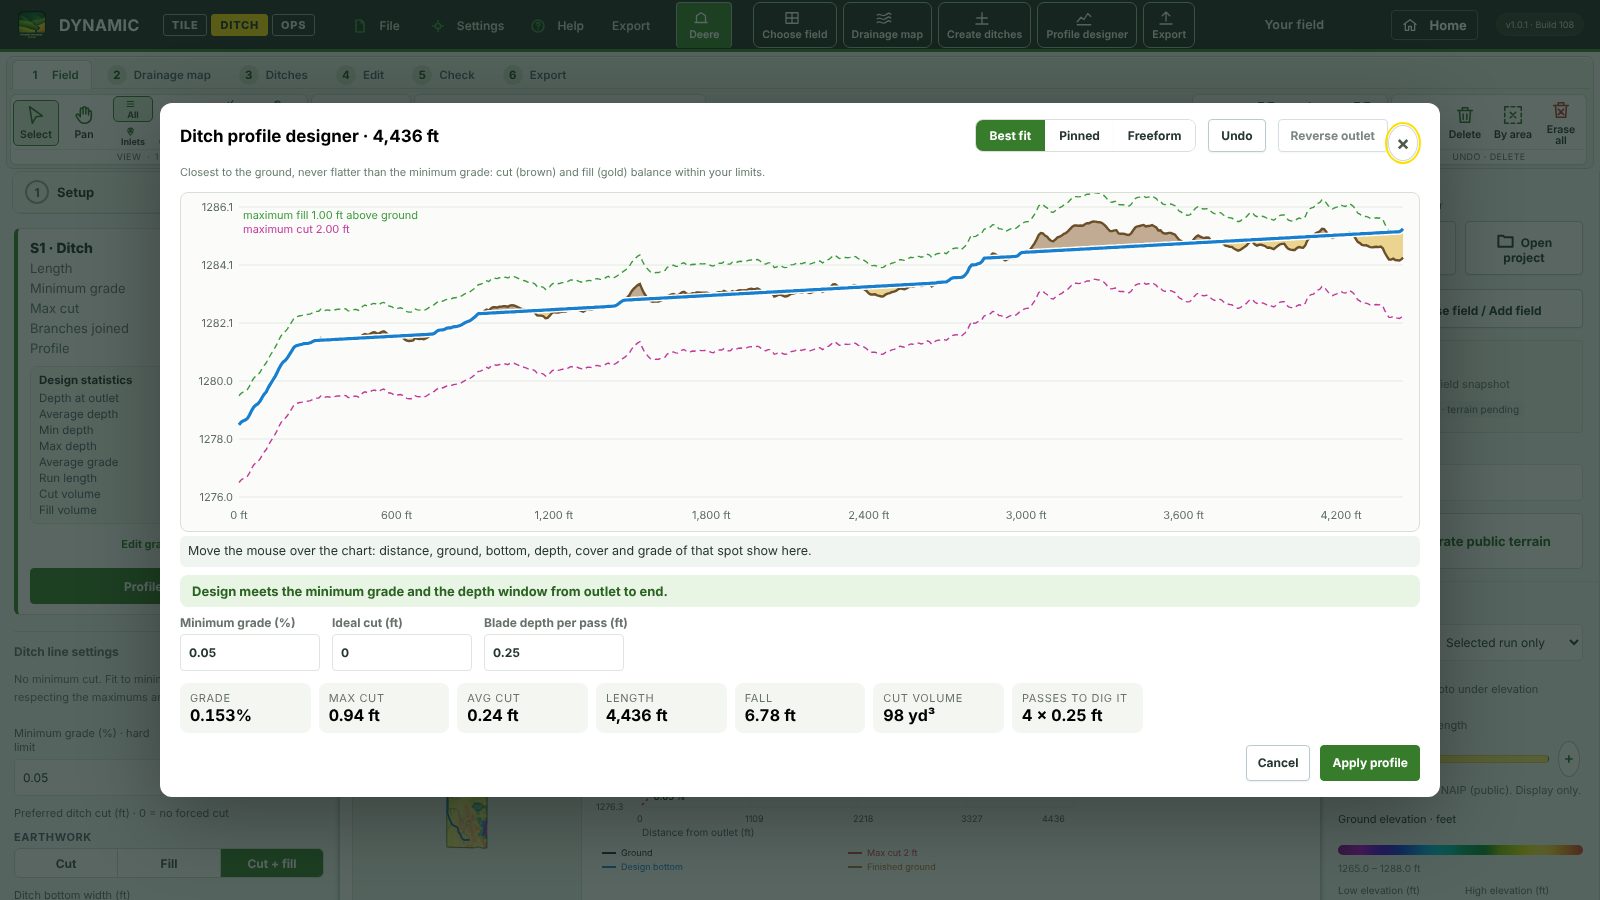Open Create ditches in top toolbar
1600x900 pixels.
[x=985, y=25]
